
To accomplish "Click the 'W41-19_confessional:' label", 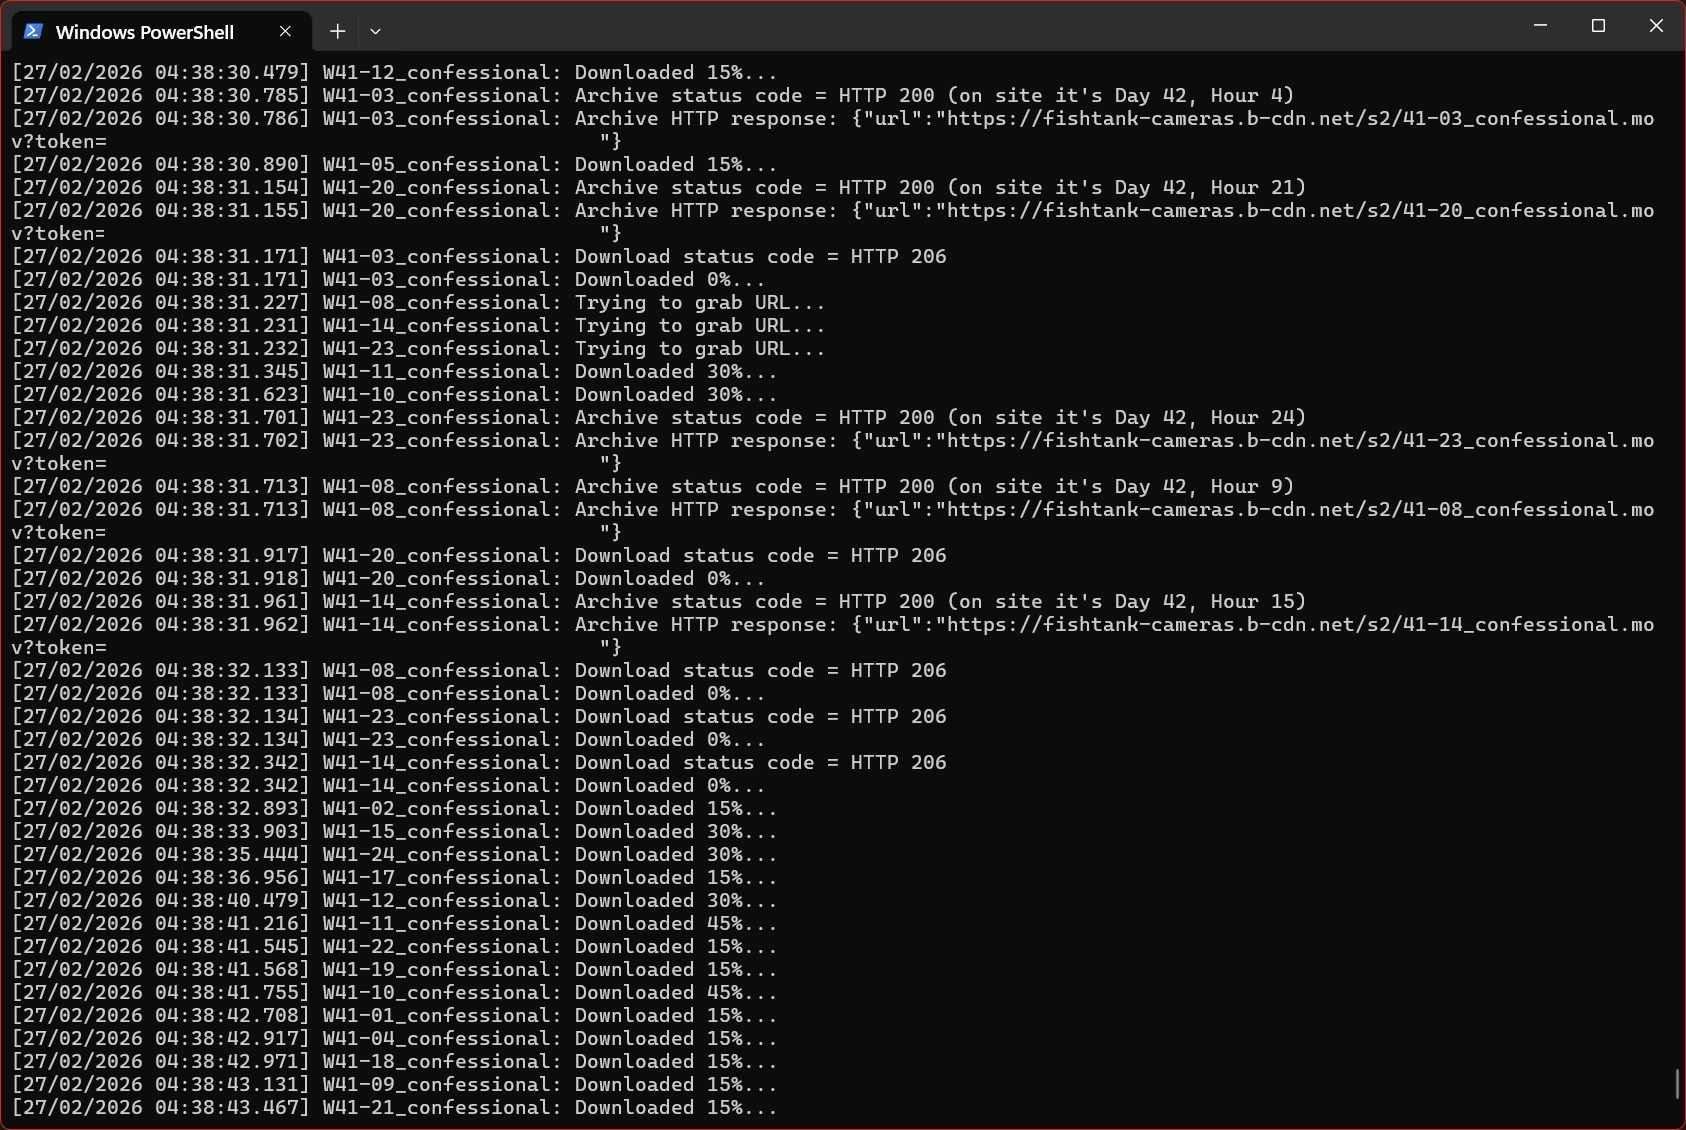I will point(442,970).
